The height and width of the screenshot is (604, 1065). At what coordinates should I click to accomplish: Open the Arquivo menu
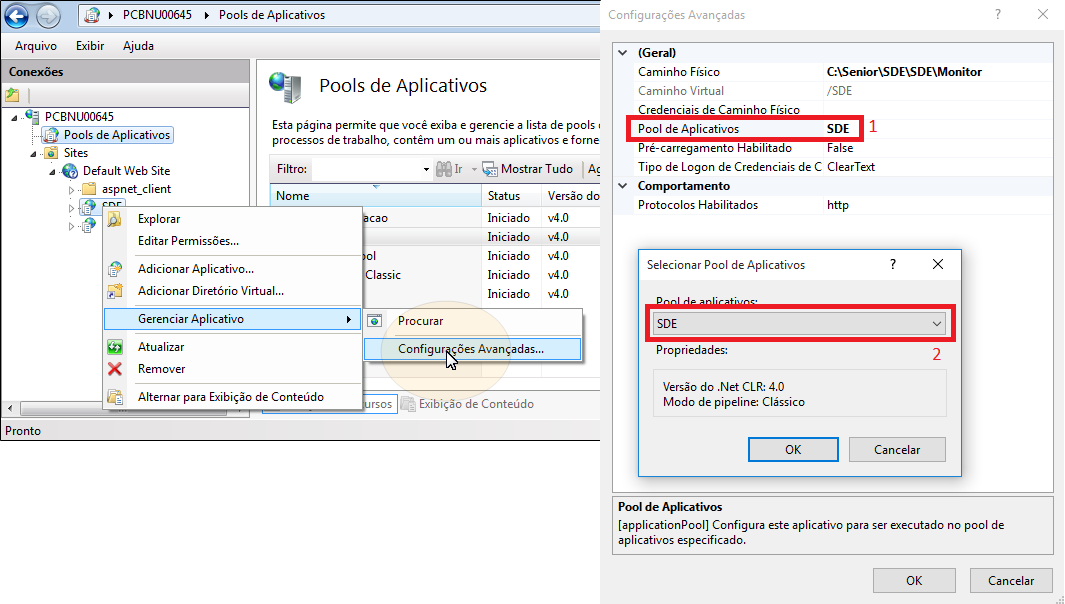coord(36,46)
